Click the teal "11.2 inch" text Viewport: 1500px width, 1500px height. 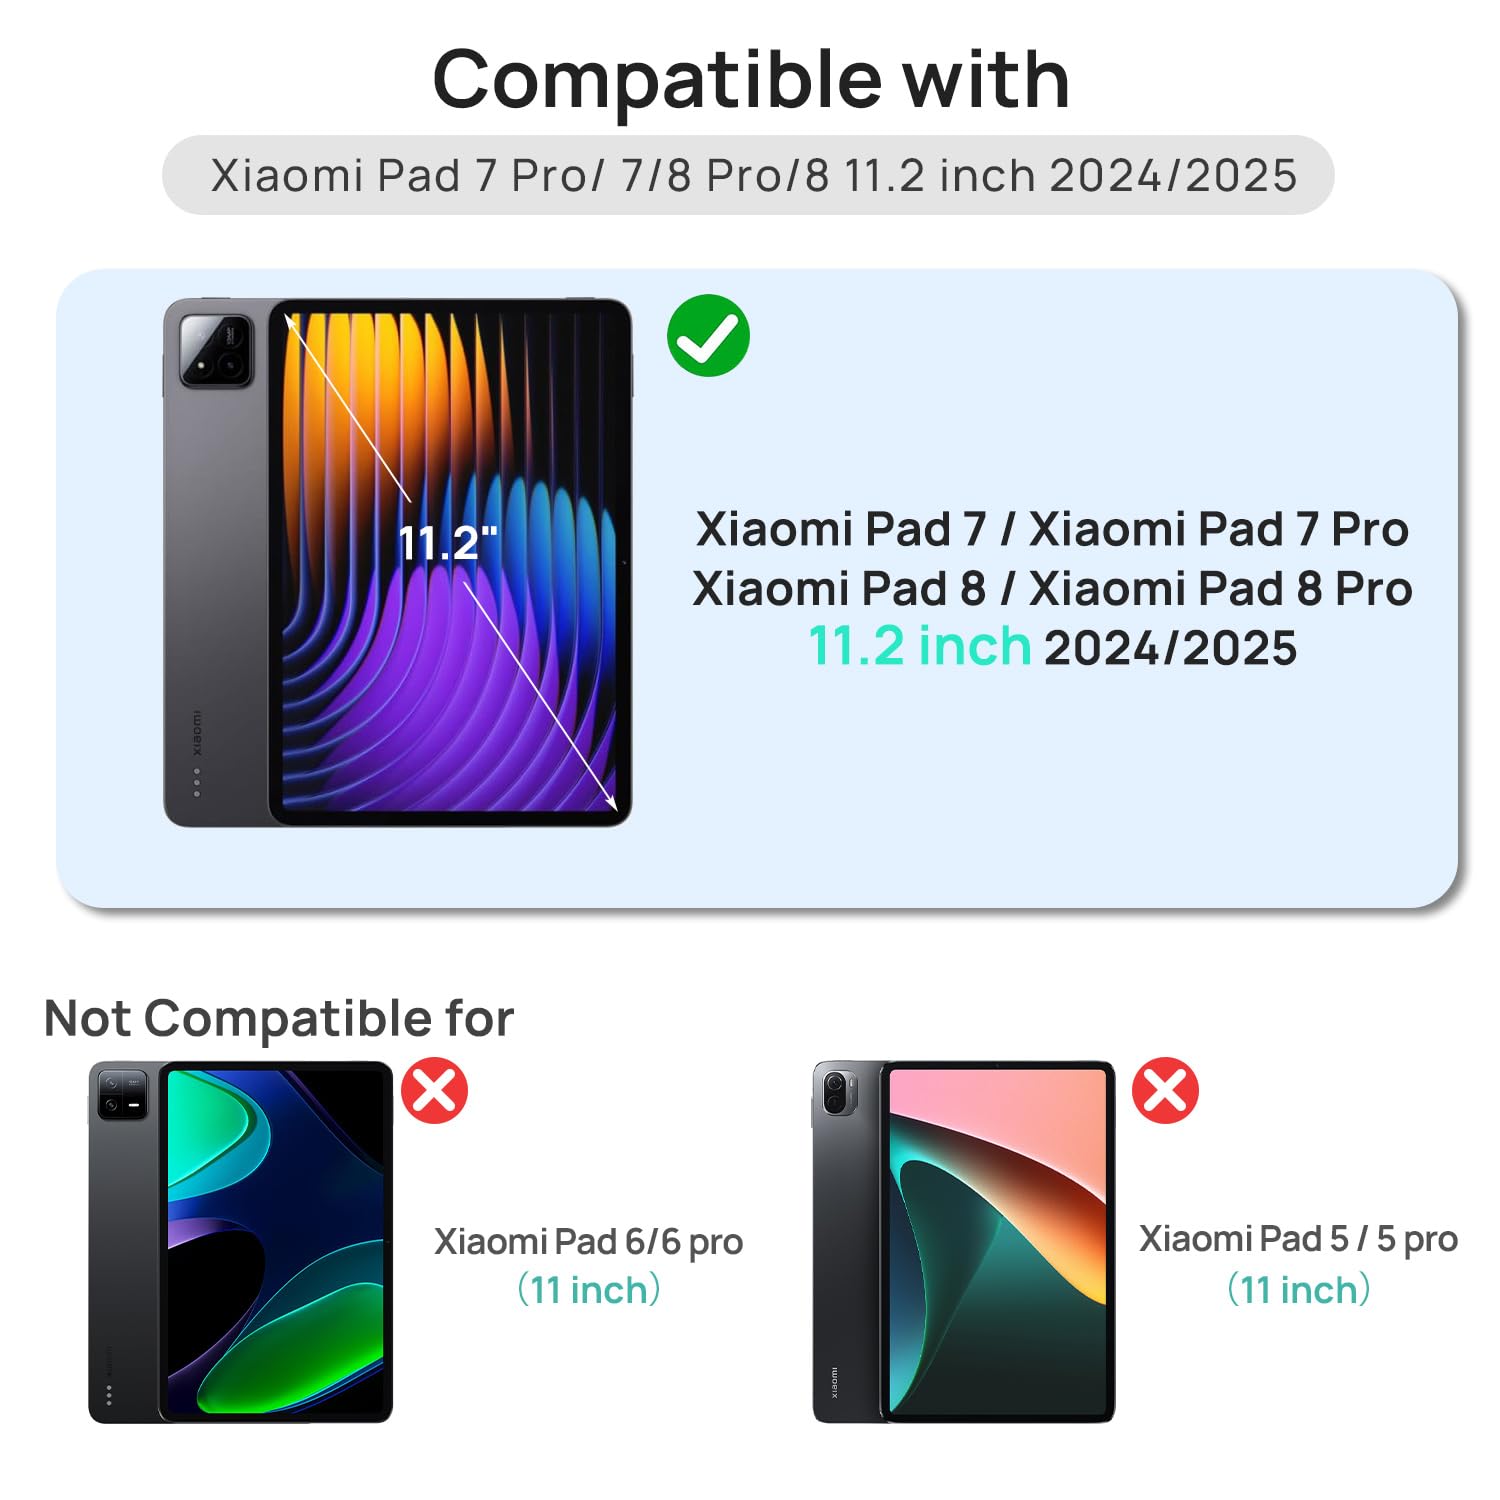pos(920,646)
